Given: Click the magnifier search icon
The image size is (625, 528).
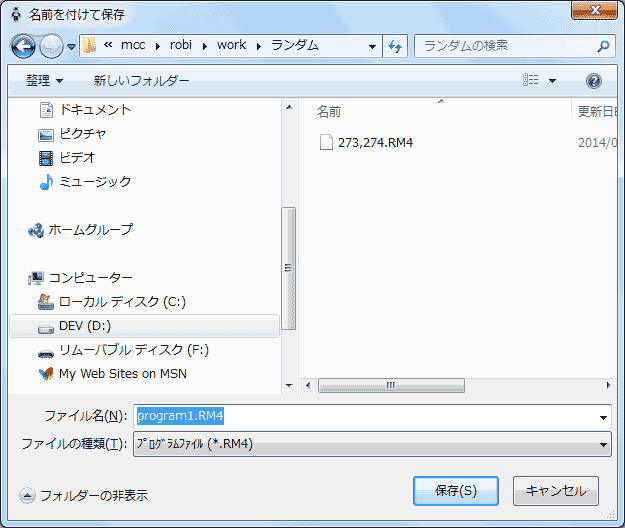Looking at the screenshot, I should tap(603, 46).
